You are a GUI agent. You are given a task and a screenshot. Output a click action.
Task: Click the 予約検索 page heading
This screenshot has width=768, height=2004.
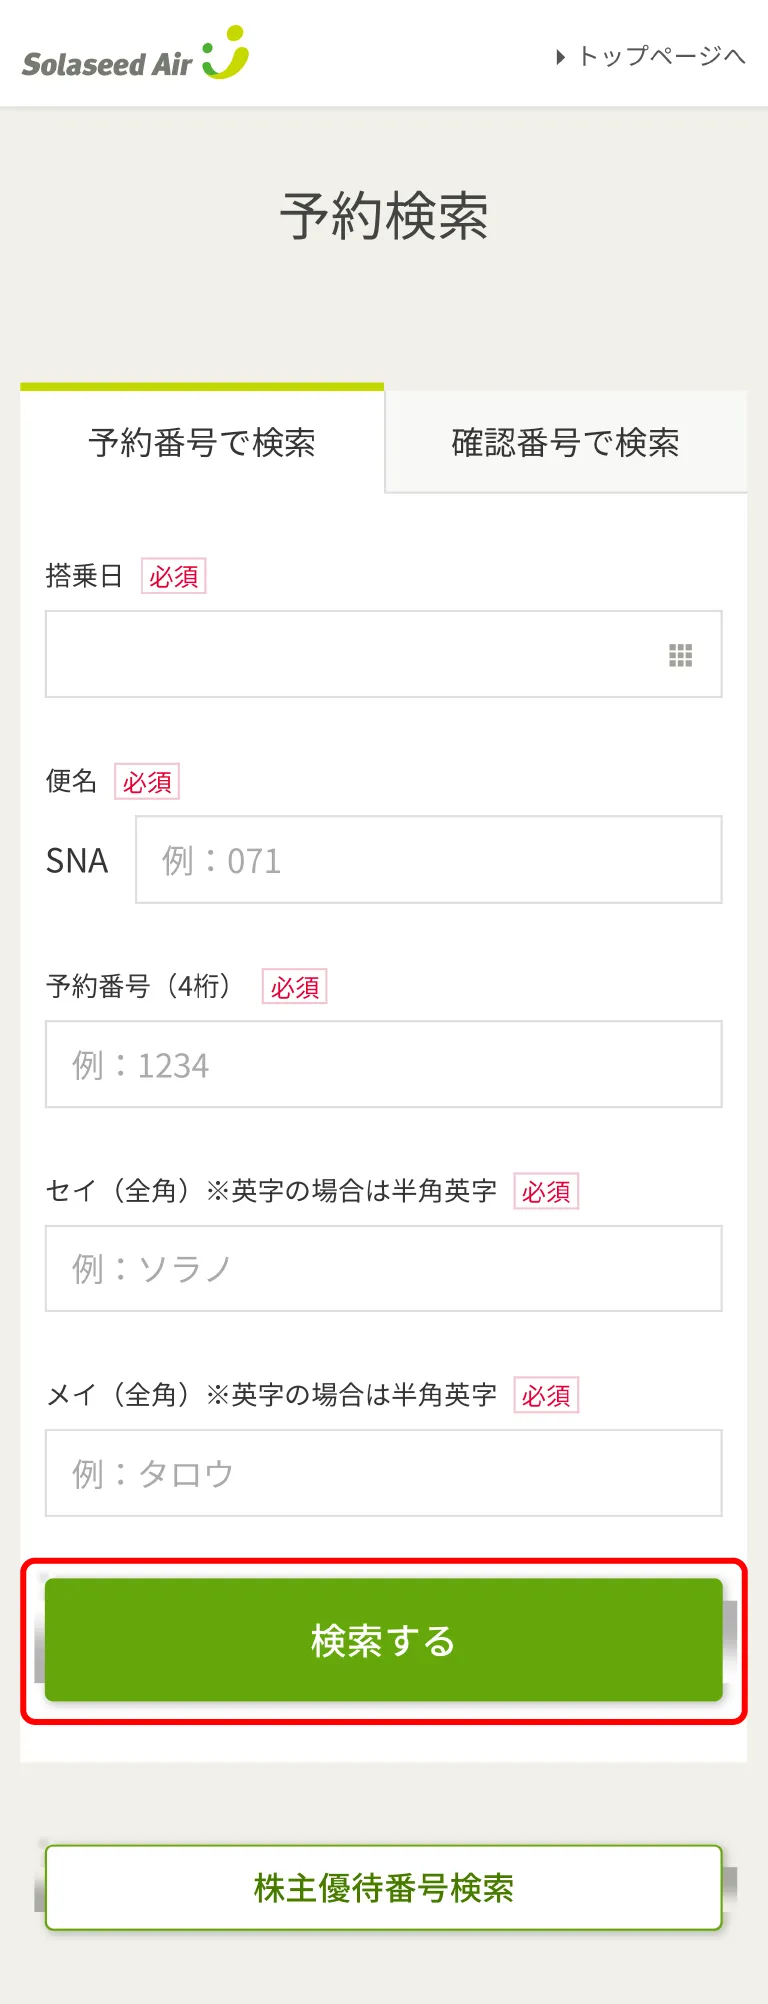(x=384, y=216)
